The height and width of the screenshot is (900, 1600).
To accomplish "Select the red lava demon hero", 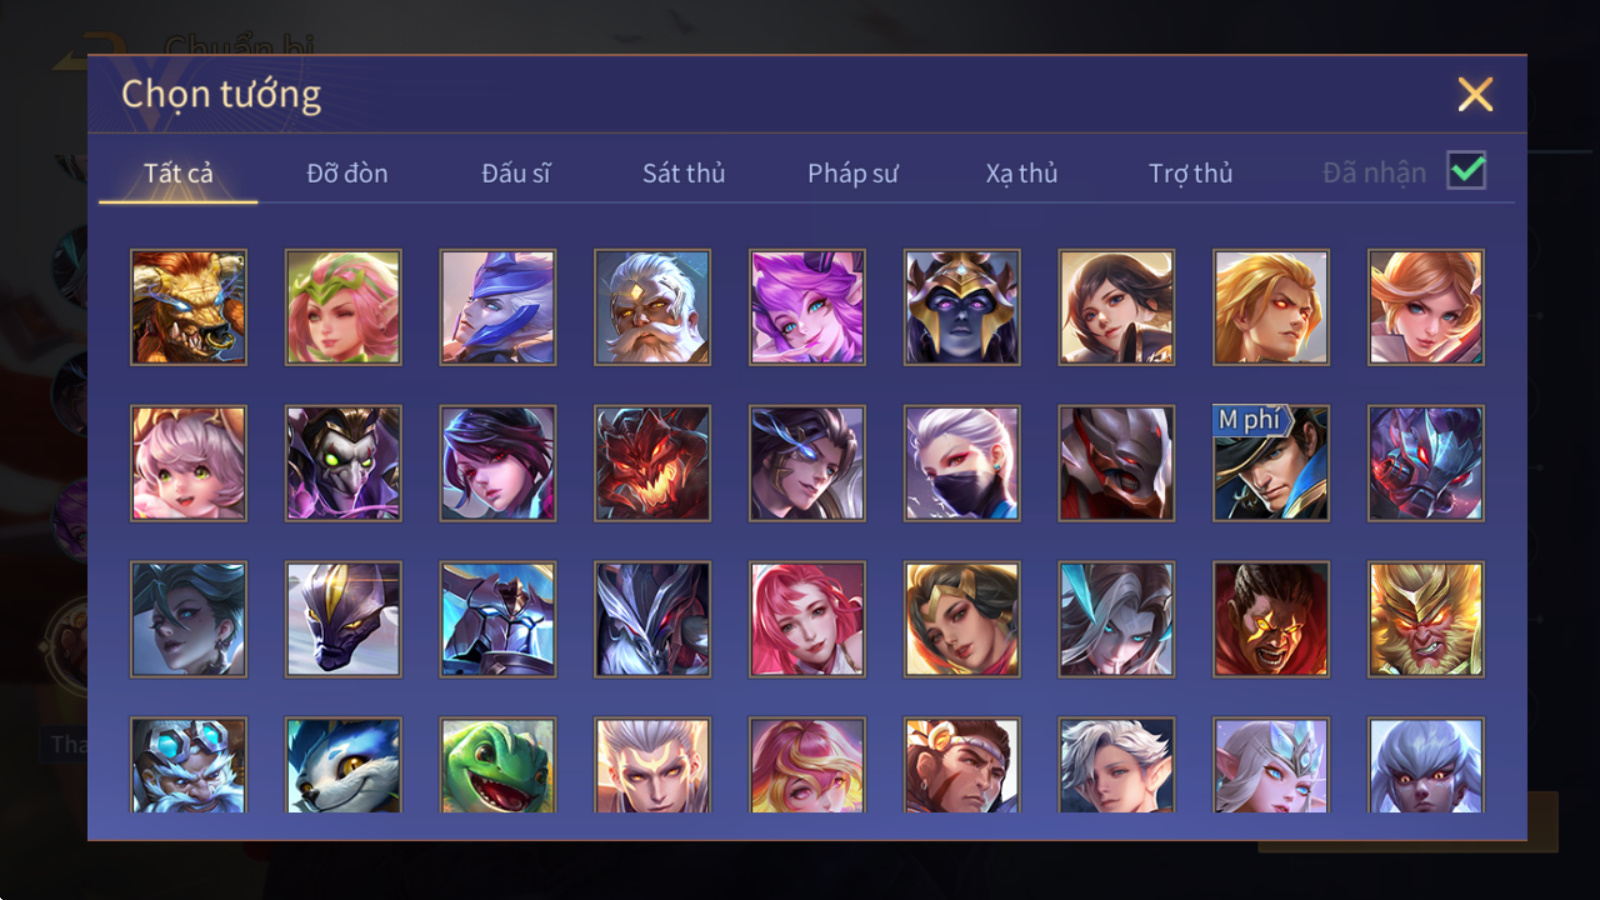I will click(652, 463).
